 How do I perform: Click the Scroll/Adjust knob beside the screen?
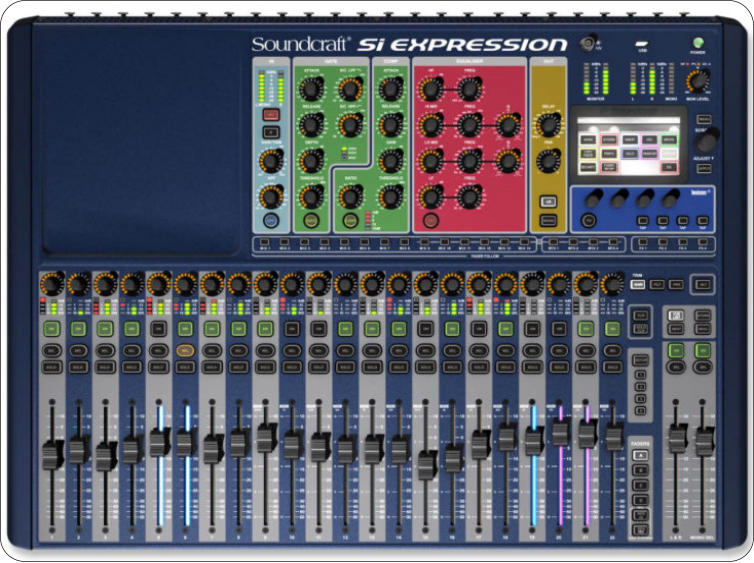click(x=707, y=140)
